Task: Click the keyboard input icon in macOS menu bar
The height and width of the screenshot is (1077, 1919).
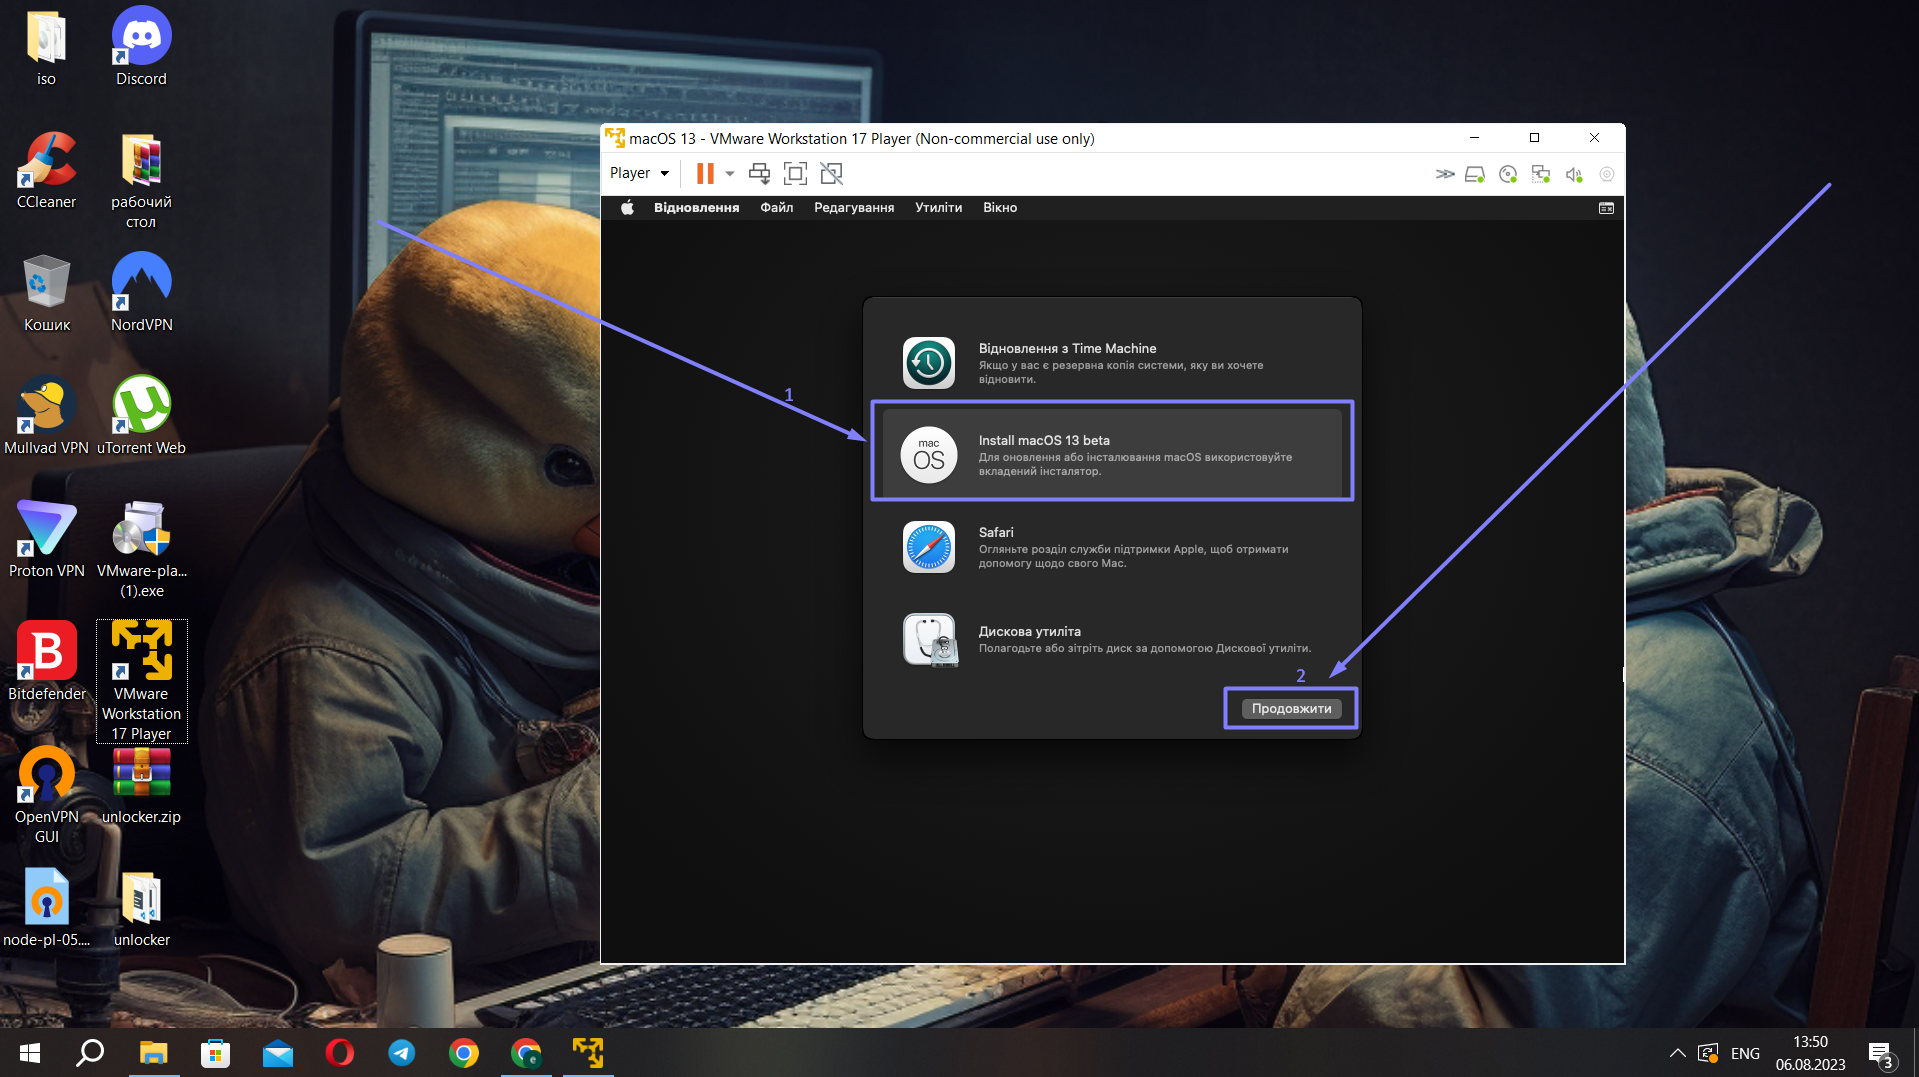Action: click(x=1606, y=208)
